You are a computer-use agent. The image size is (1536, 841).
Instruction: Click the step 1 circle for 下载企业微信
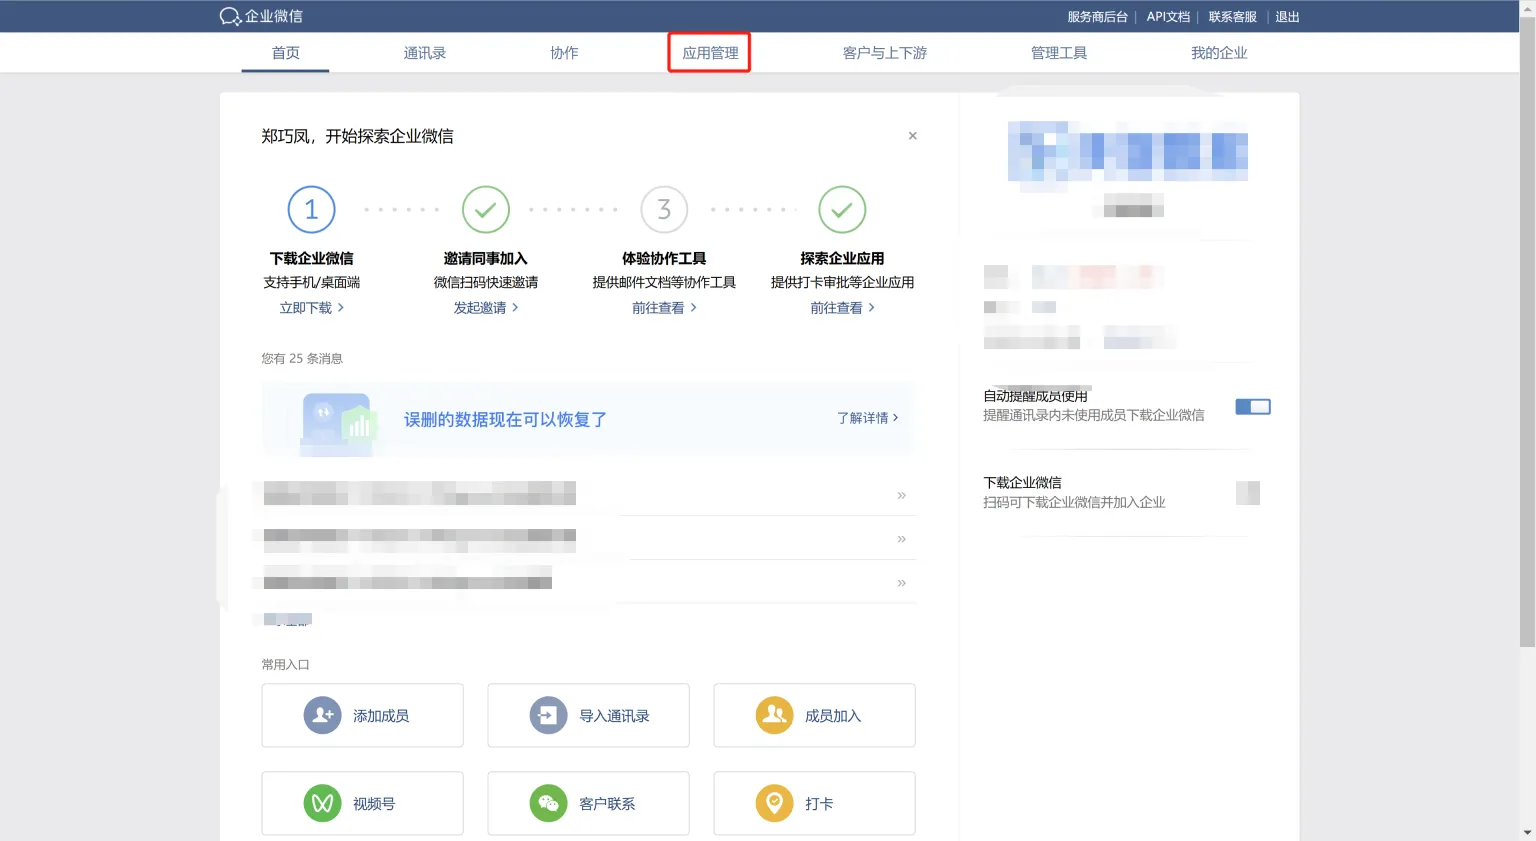click(311, 209)
